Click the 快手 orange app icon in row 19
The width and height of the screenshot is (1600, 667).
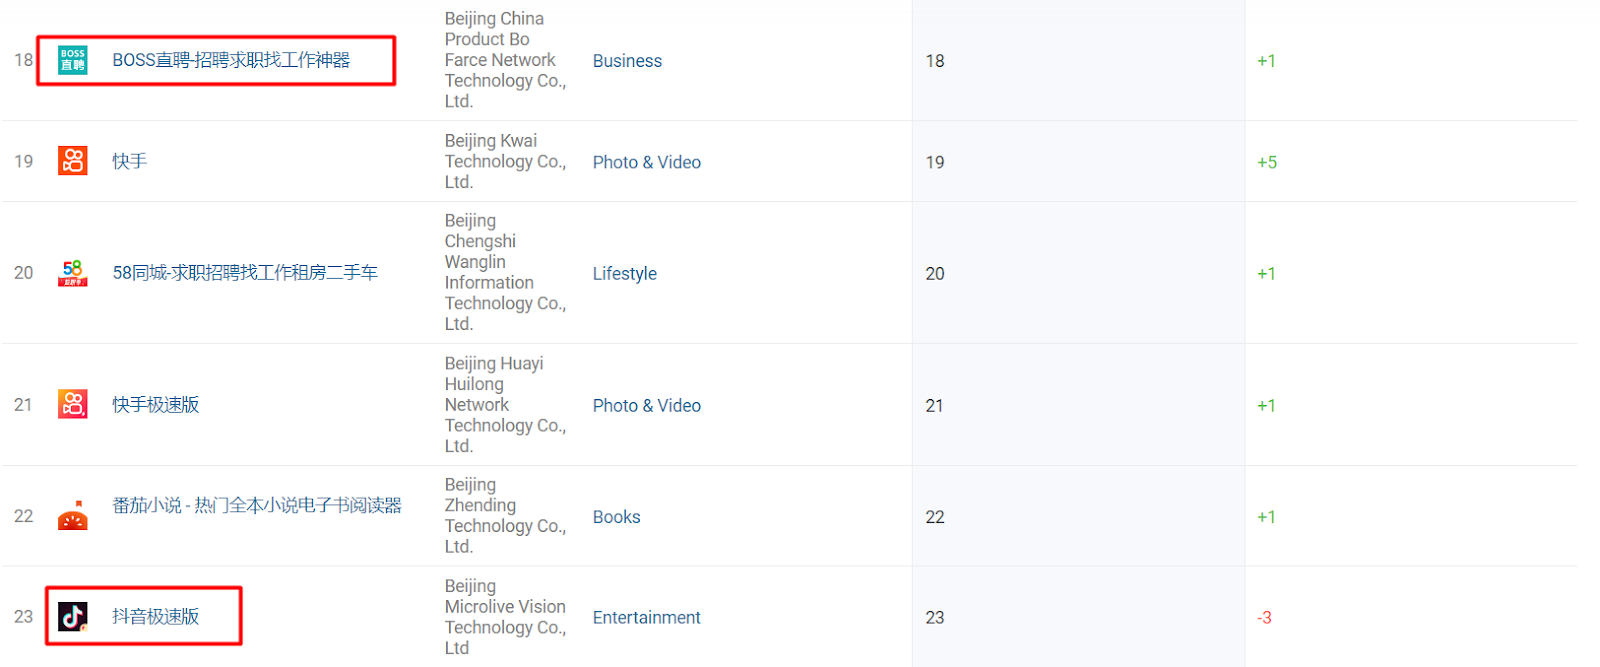point(73,161)
